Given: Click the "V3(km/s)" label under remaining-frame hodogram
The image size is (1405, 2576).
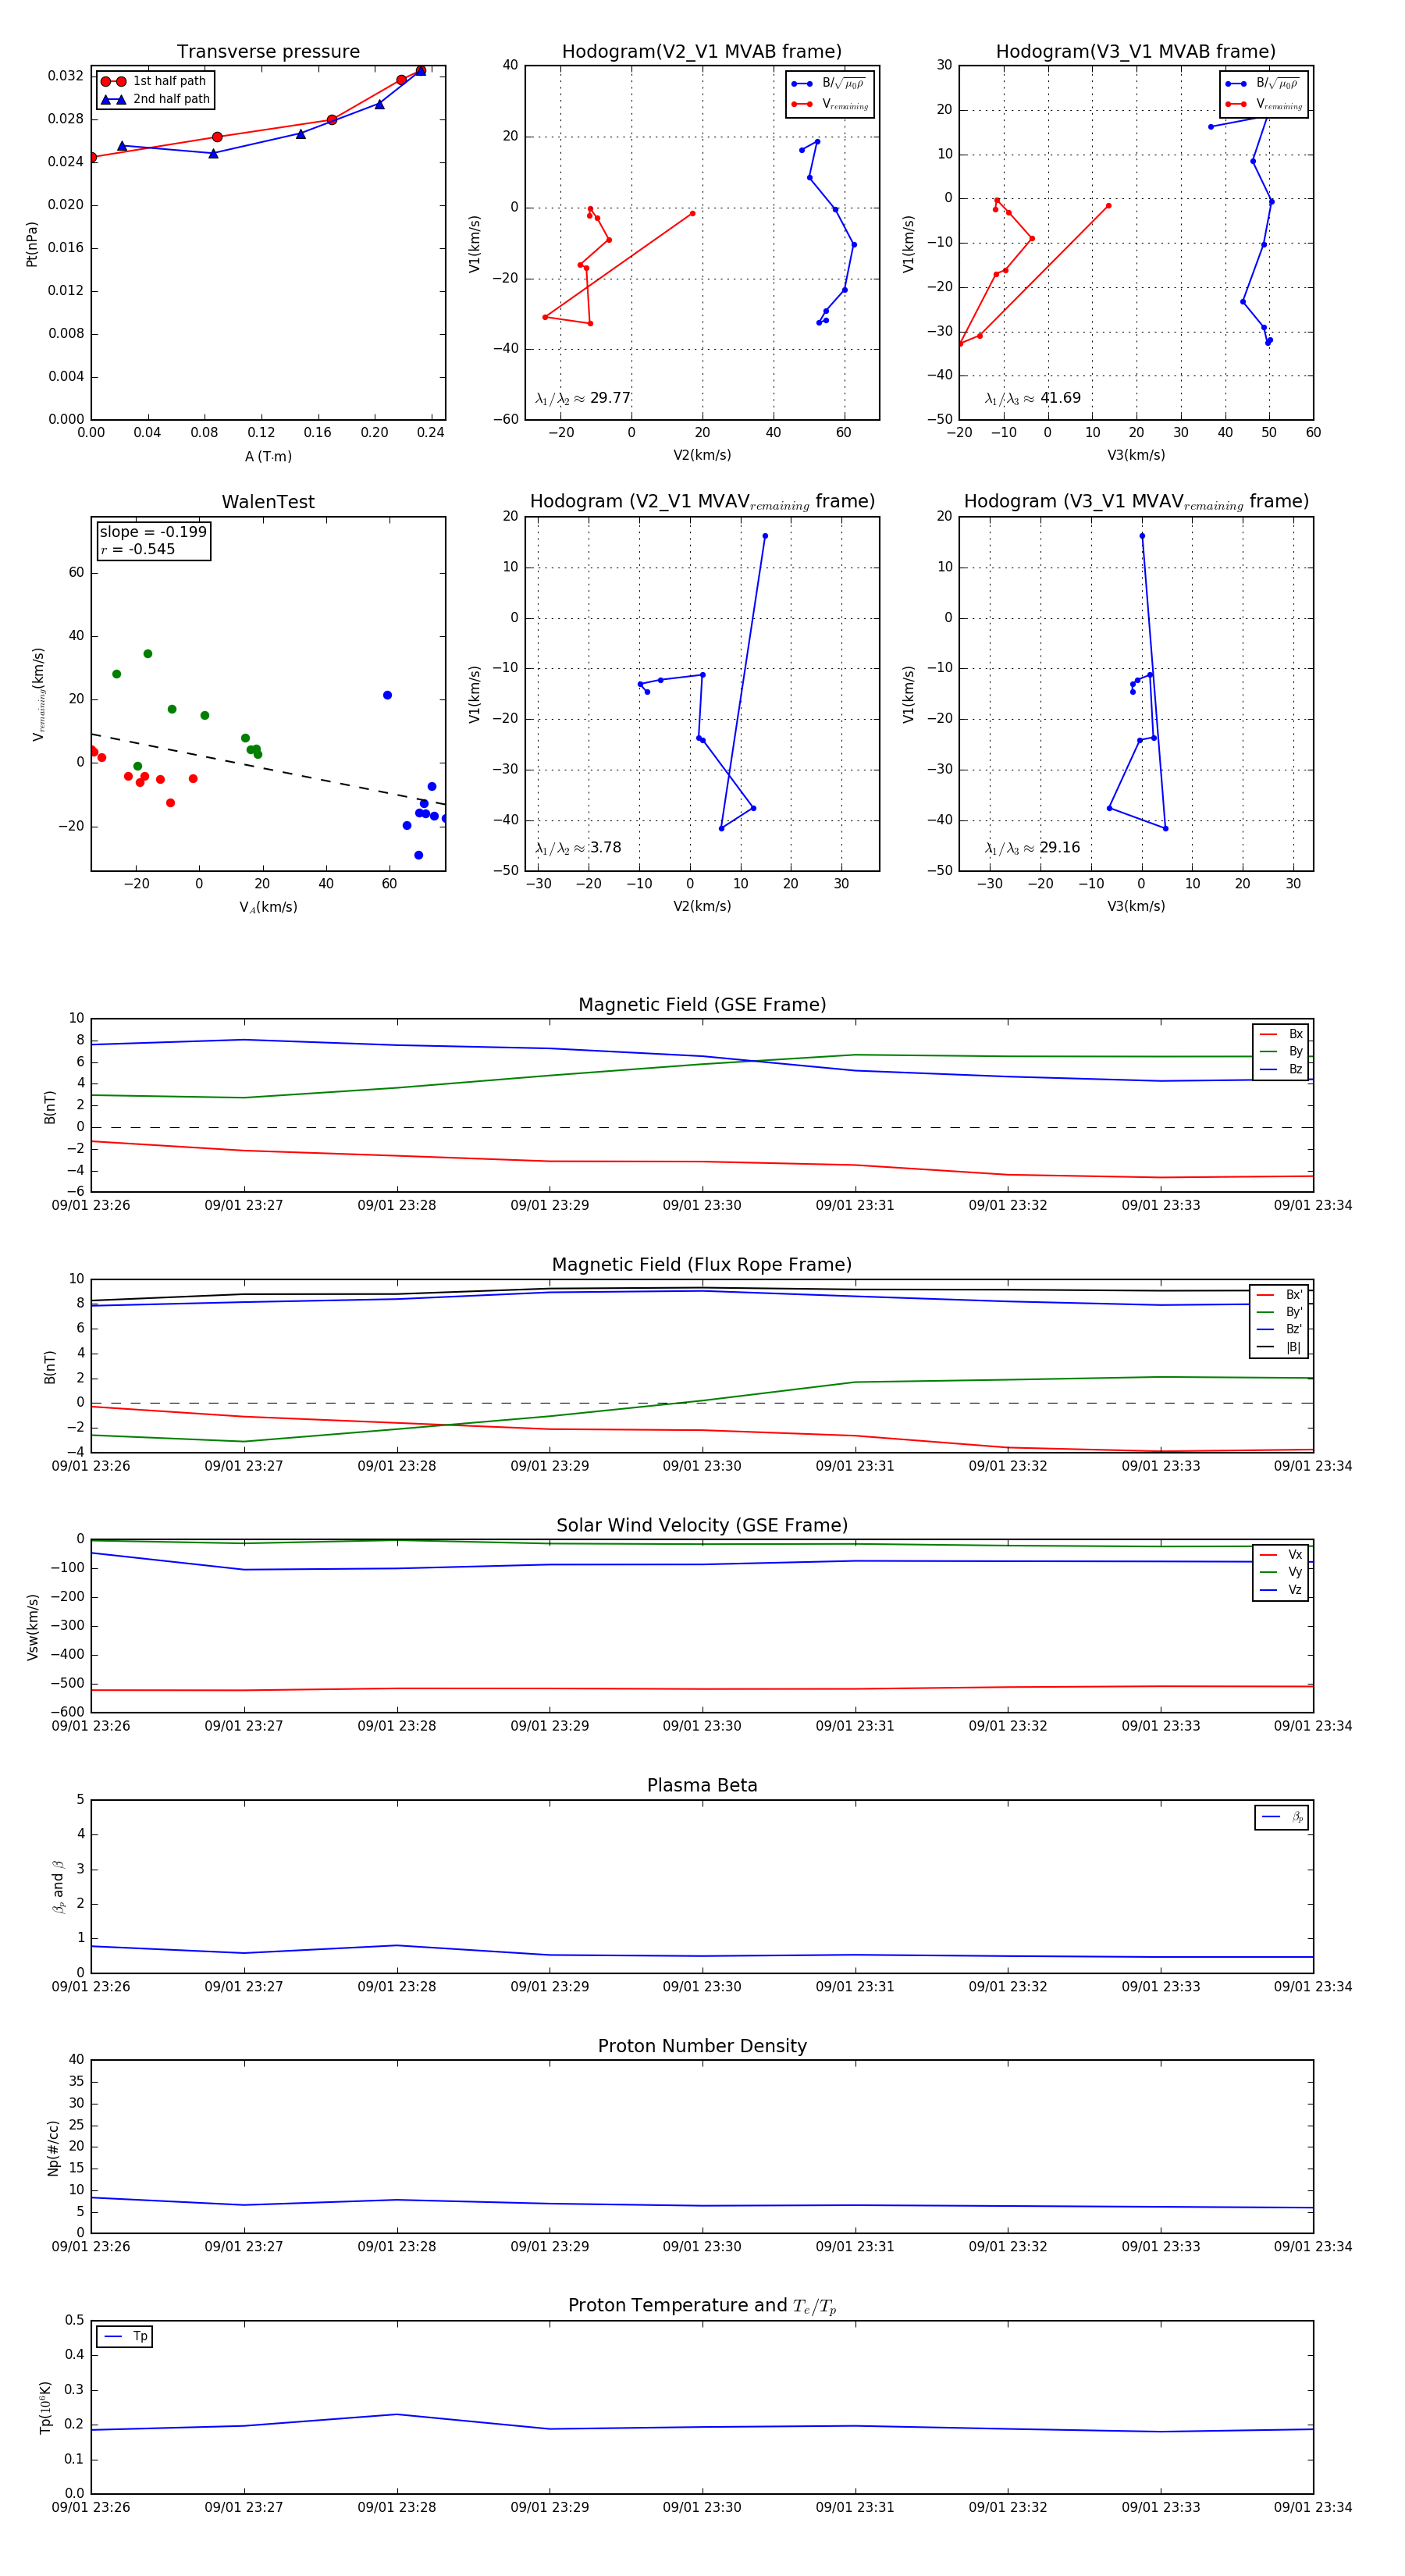Looking at the screenshot, I should point(1136,907).
